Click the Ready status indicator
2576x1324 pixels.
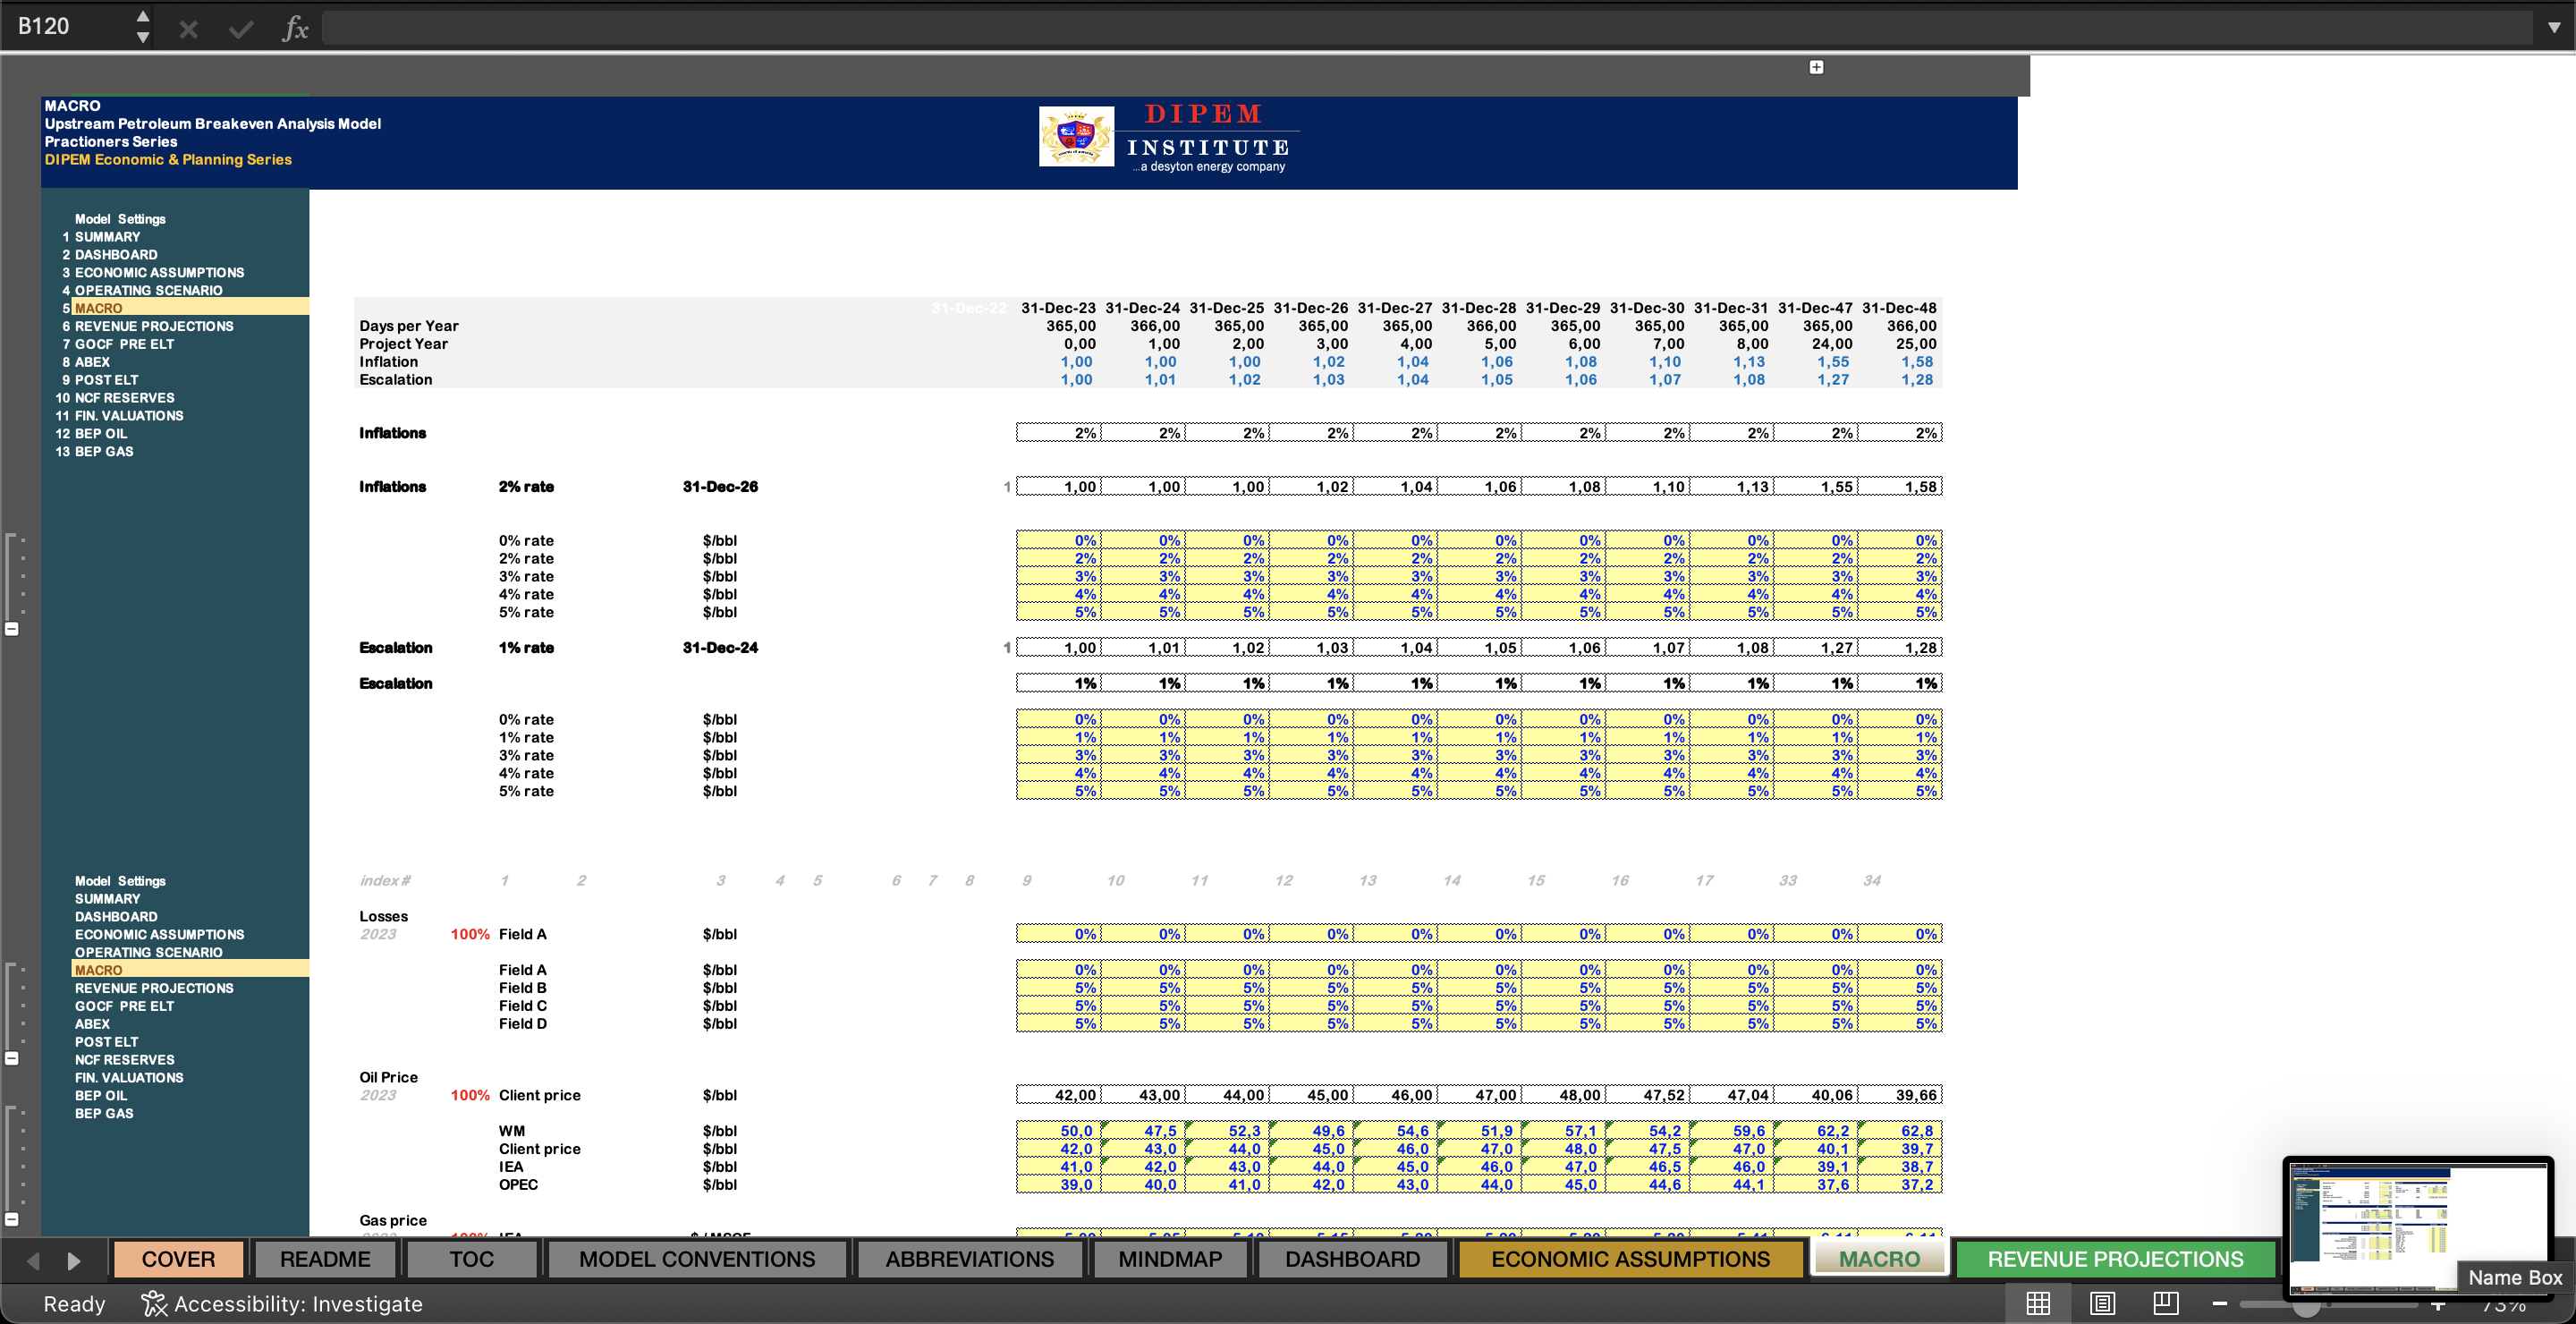[74, 1304]
